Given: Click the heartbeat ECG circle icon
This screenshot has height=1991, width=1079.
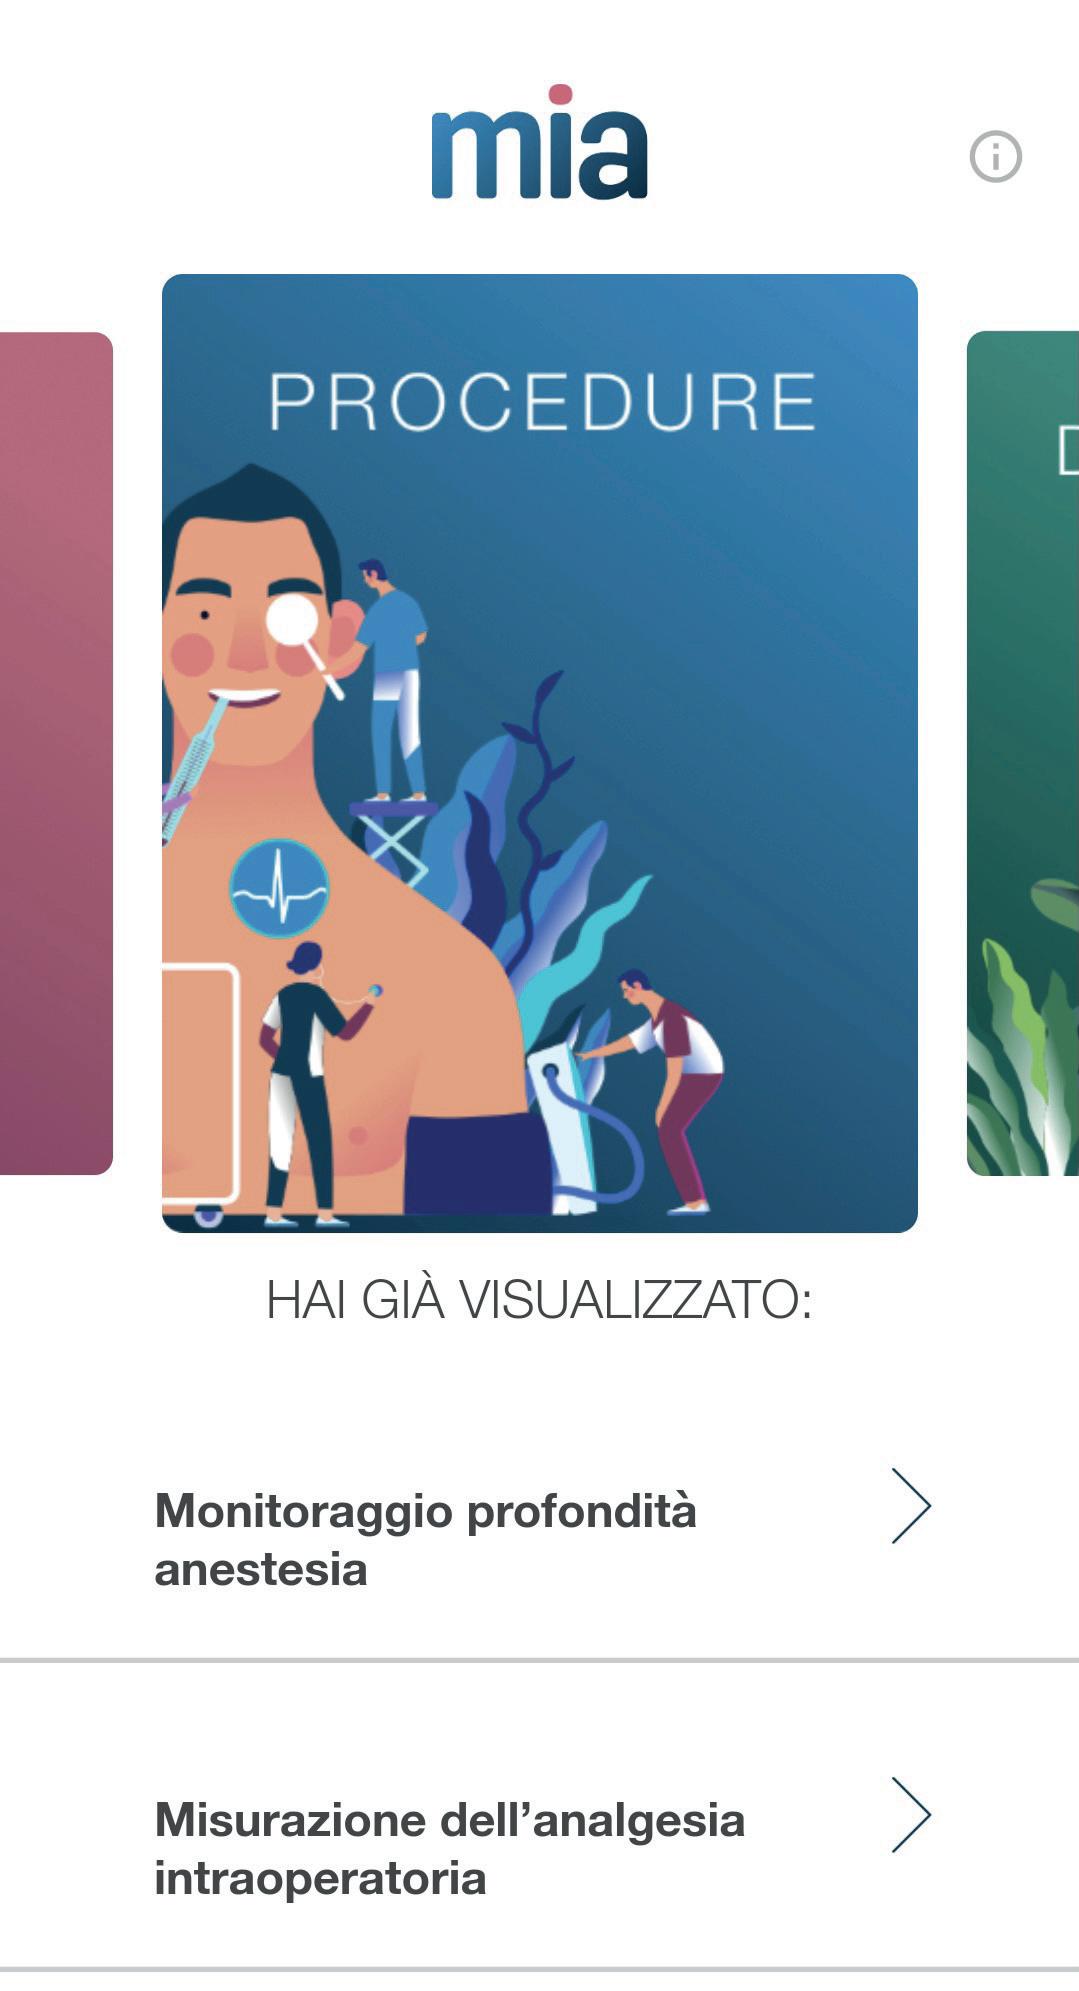Looking at the screenshot, I should click(279, 889).
